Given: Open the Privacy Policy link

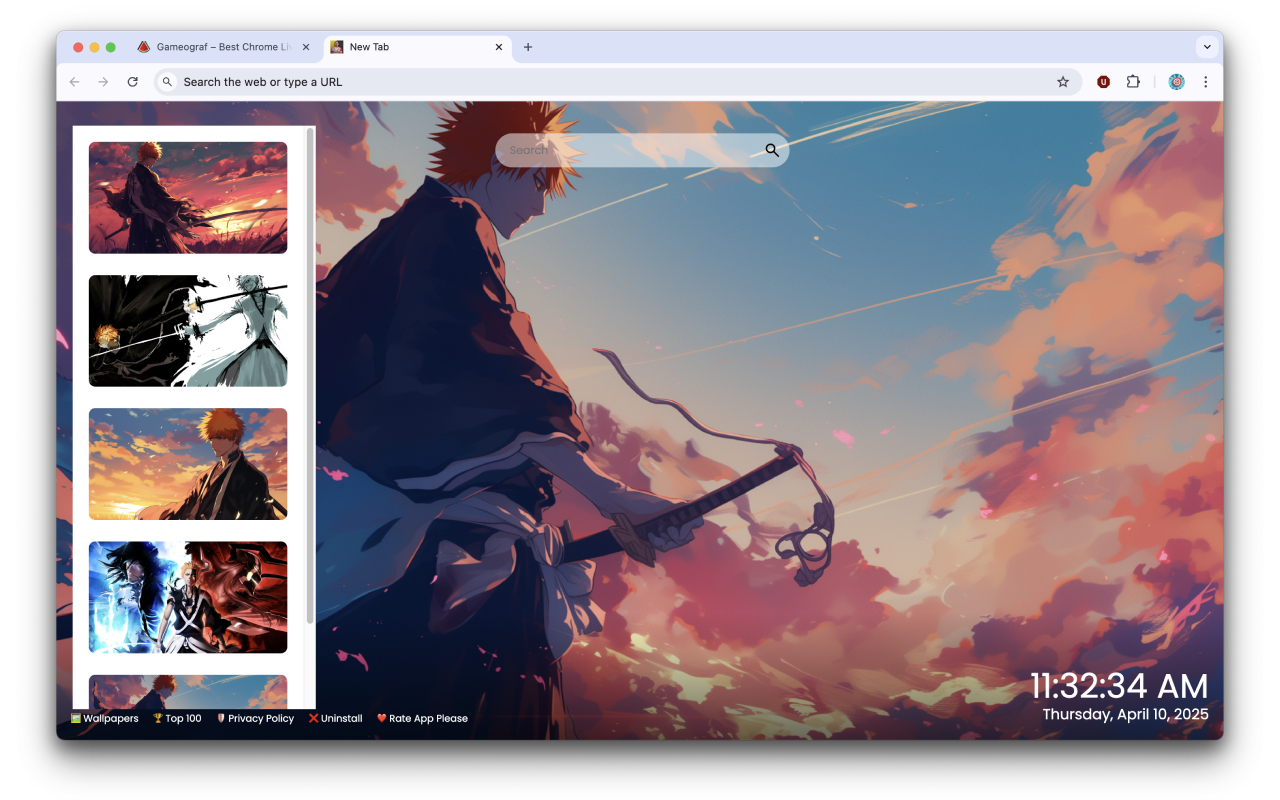Looking at the screenshot, I should pos(260,718).
